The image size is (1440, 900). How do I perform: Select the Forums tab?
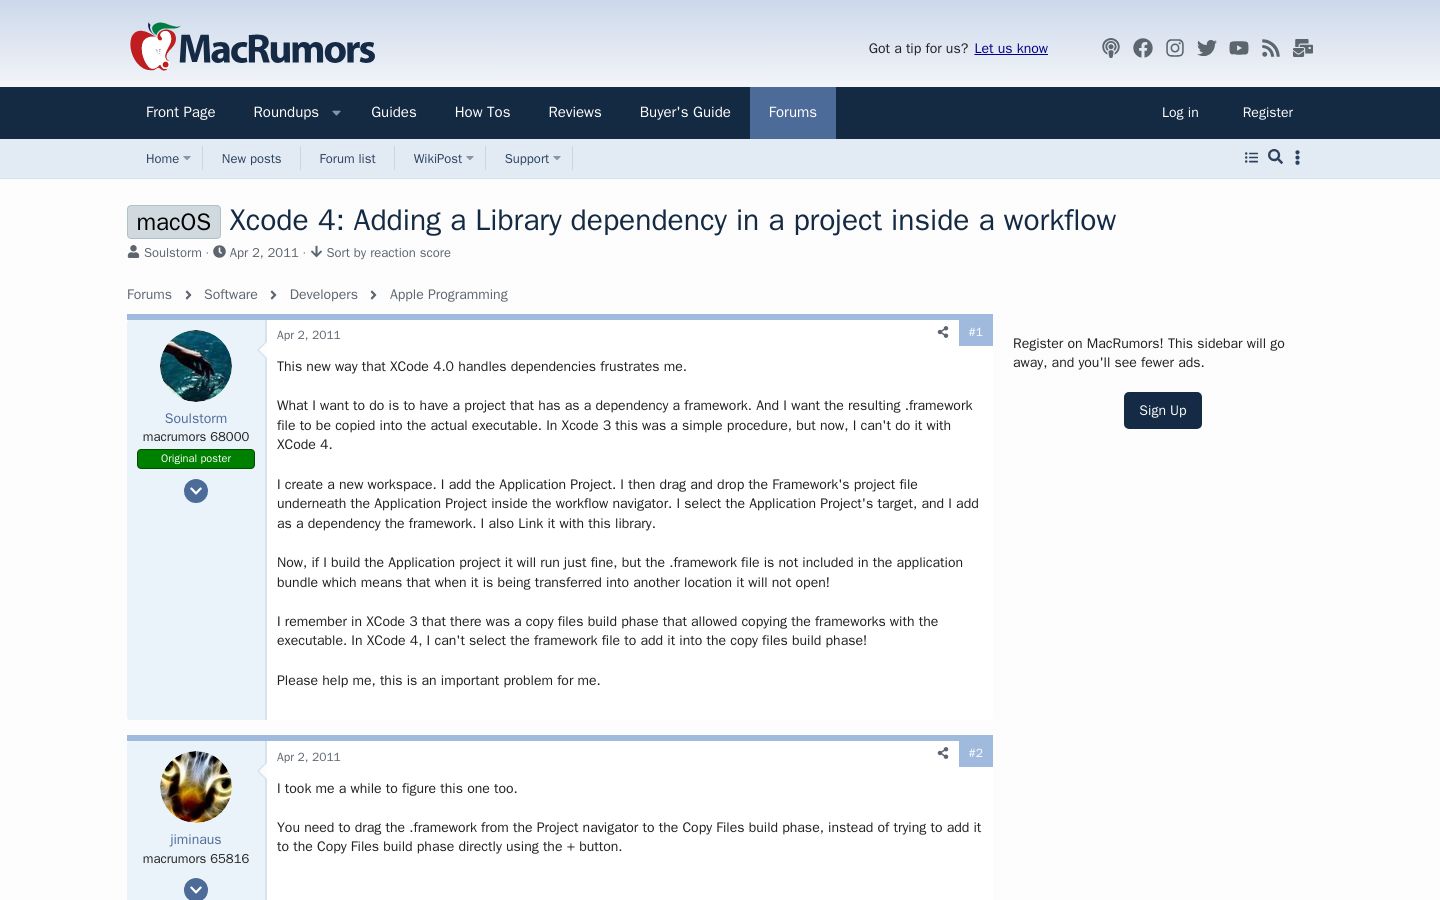point(793,113)
